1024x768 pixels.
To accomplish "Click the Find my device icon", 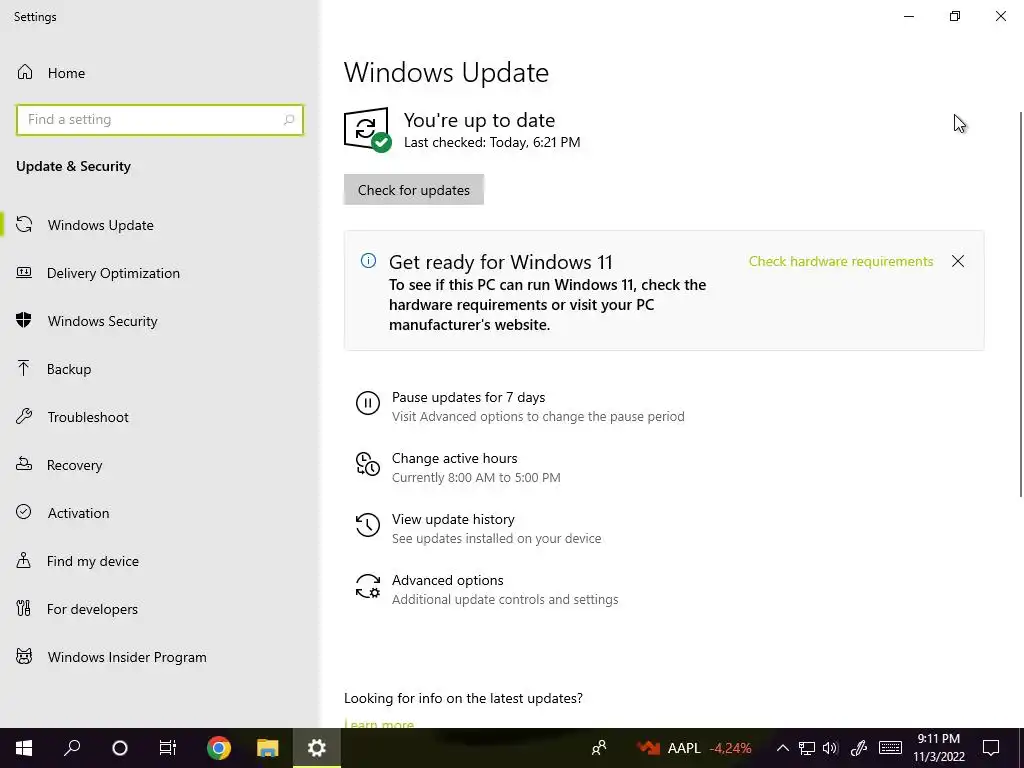I will pyautogui.click(x=24, y=560).
